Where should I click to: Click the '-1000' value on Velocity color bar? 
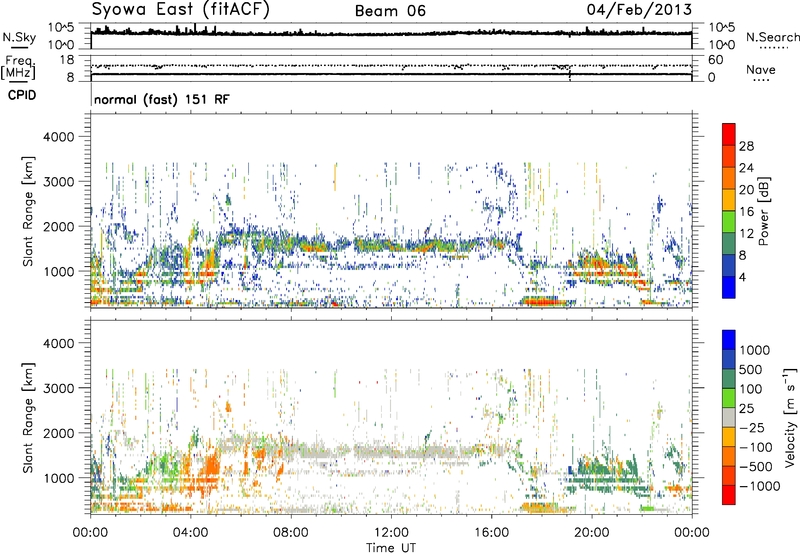[x=760, y=486]
